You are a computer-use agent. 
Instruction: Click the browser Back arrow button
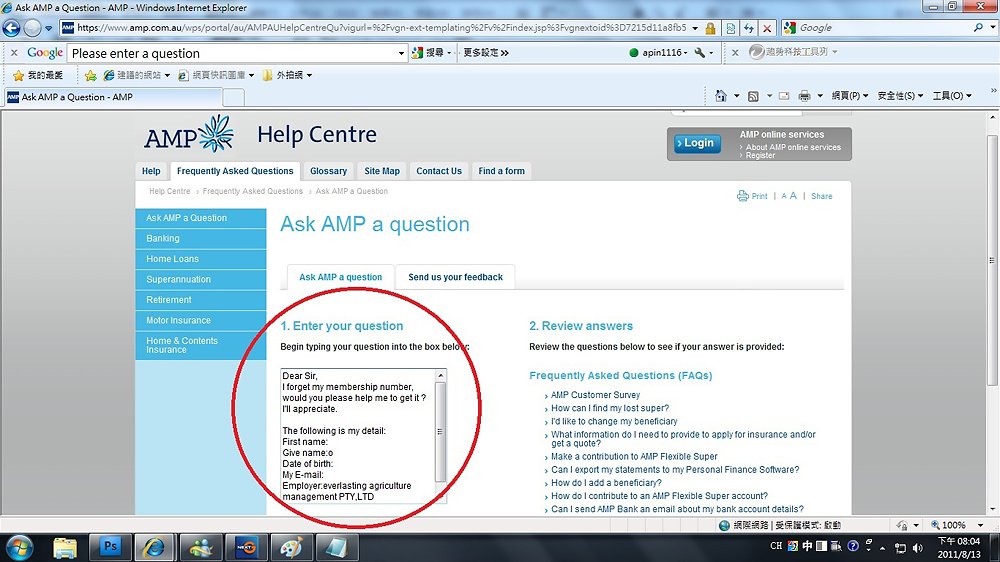pos(11,27)
